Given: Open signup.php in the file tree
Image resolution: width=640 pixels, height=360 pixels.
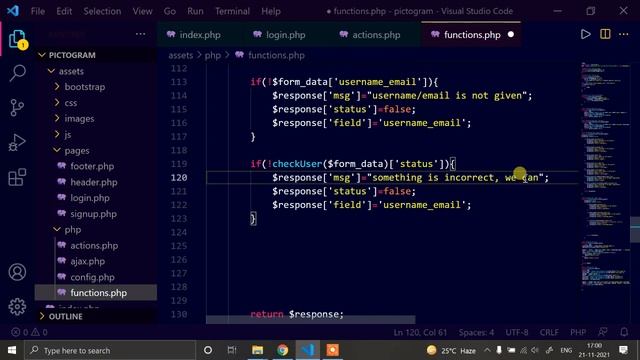Looking at the screenshot, I should [93, 213].
